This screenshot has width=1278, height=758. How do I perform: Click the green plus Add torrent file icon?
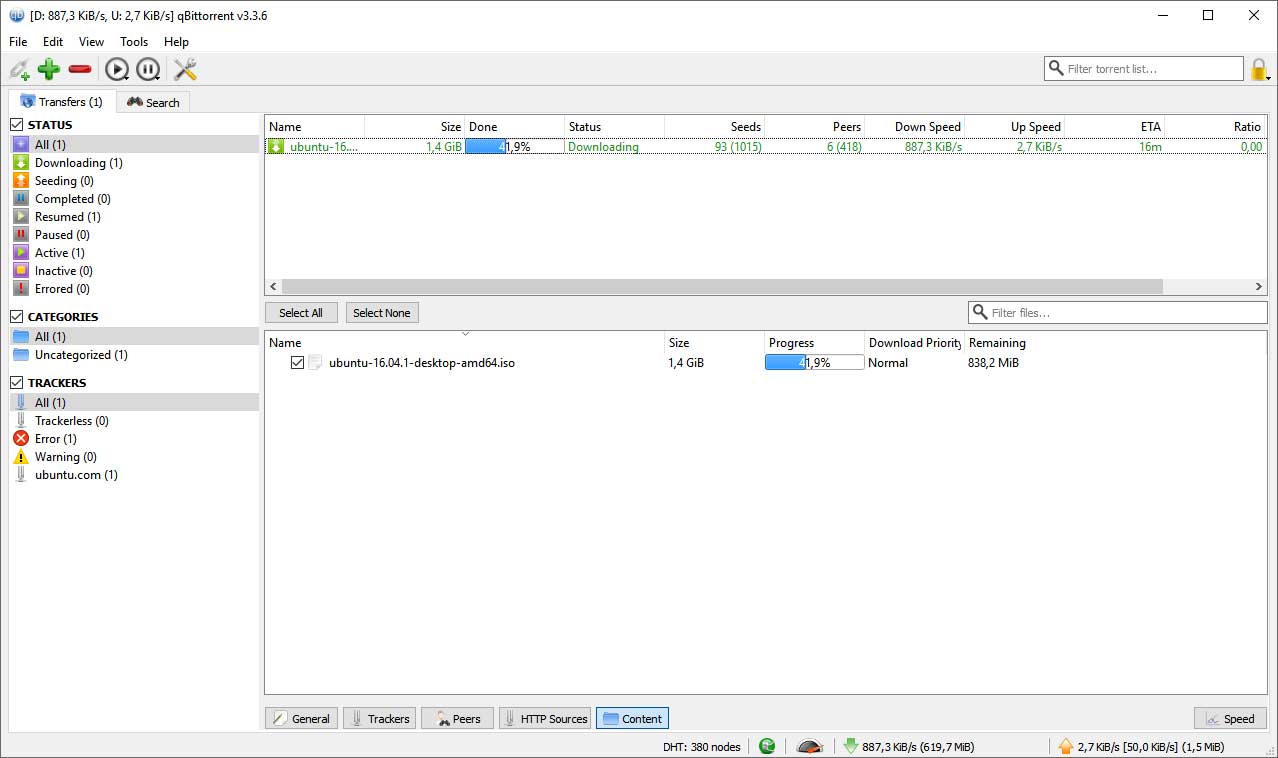(x=48, y=69)
